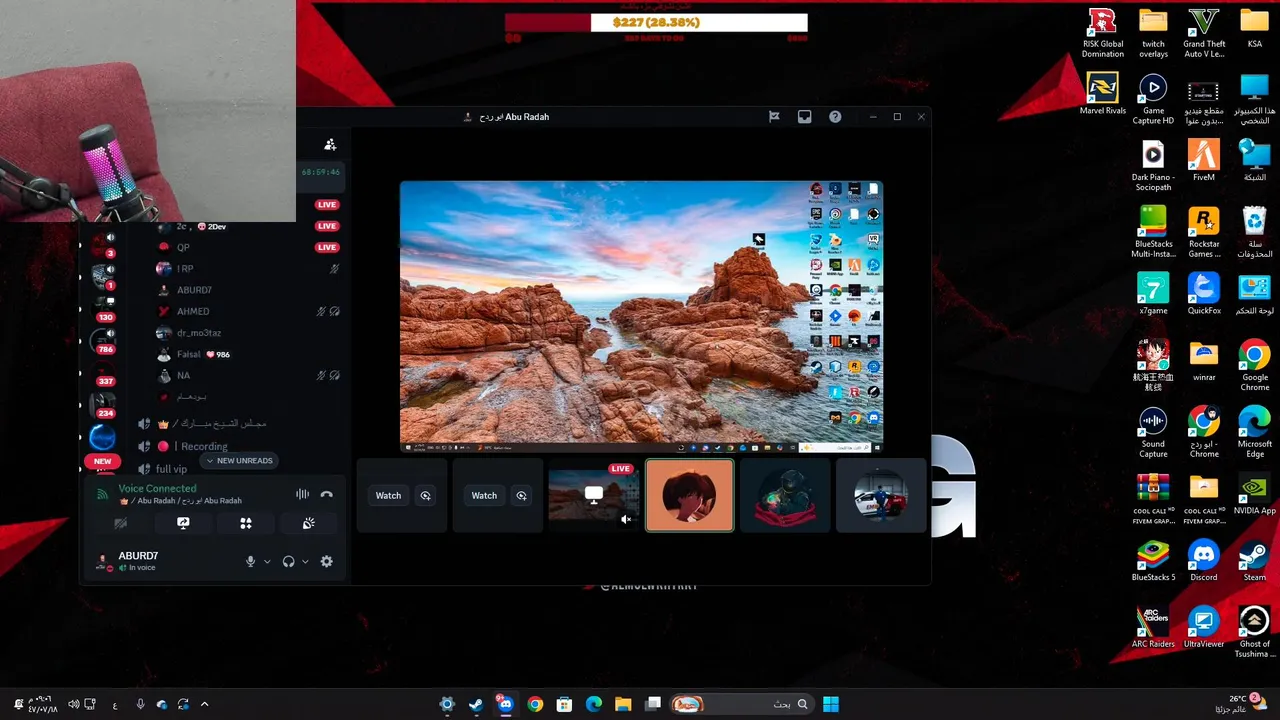Open server icon with 234 badge

coord(103,405)
